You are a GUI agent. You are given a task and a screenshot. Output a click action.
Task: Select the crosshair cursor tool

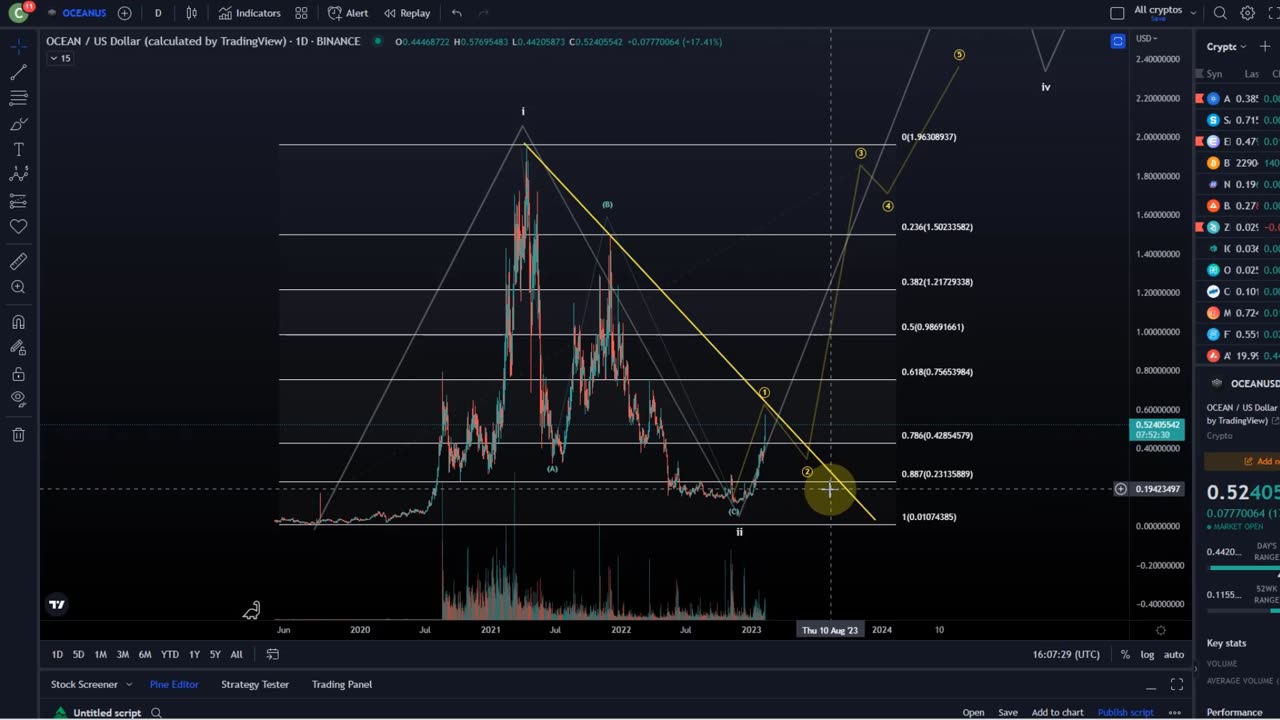tap(18, 47)
